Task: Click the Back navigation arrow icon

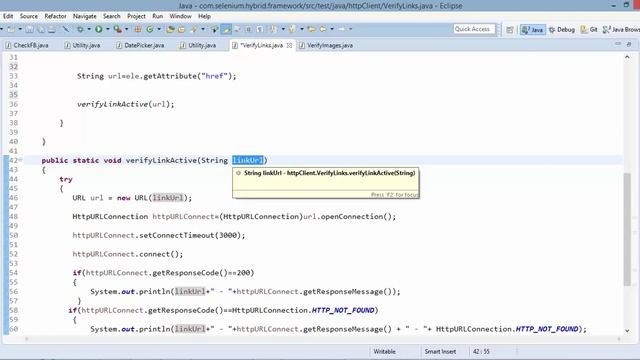Action: [x=322, y=29]
